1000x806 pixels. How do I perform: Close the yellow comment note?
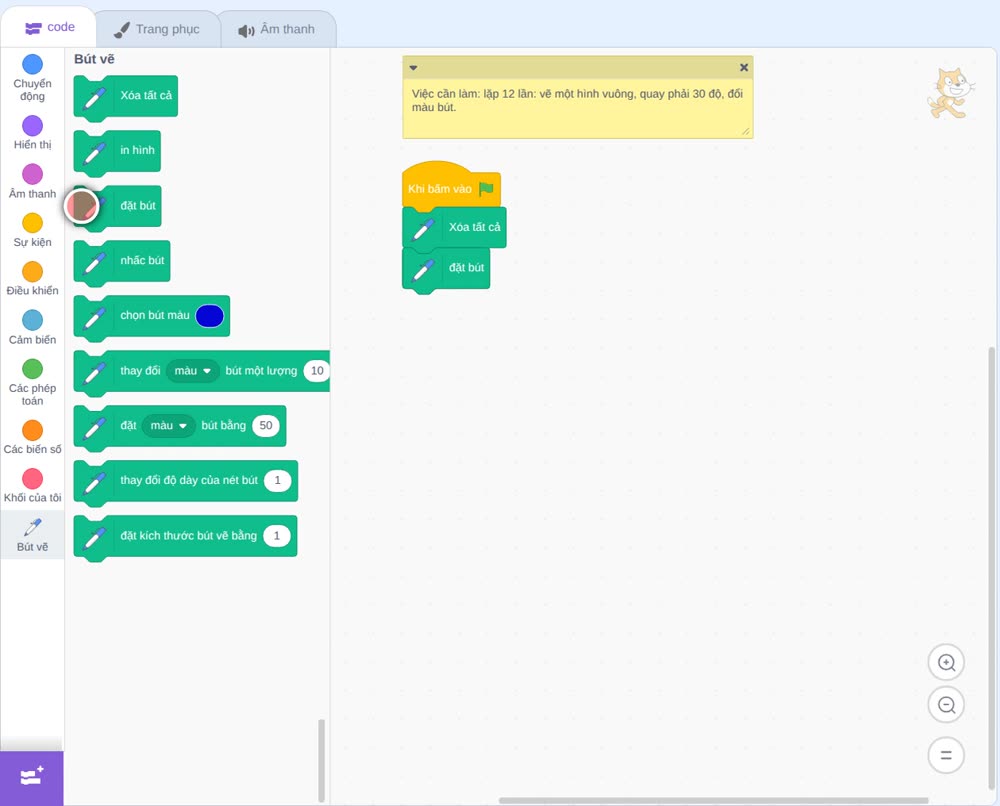(744, 68)
